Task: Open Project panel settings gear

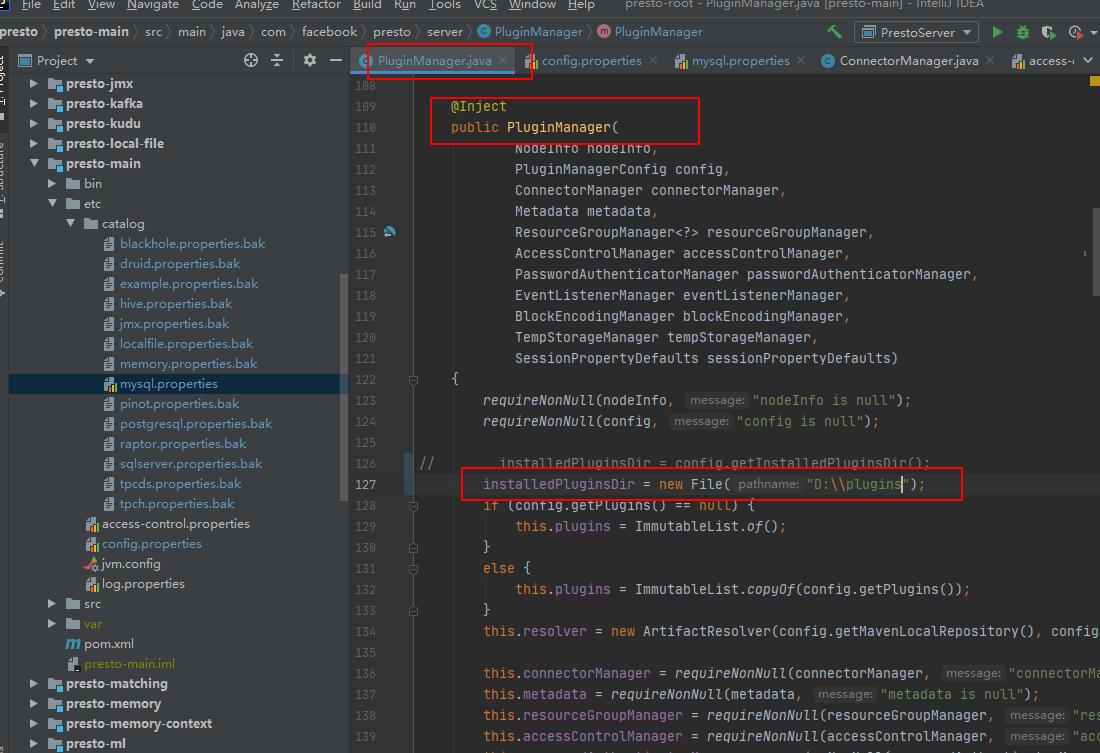Action: (309, 60)
